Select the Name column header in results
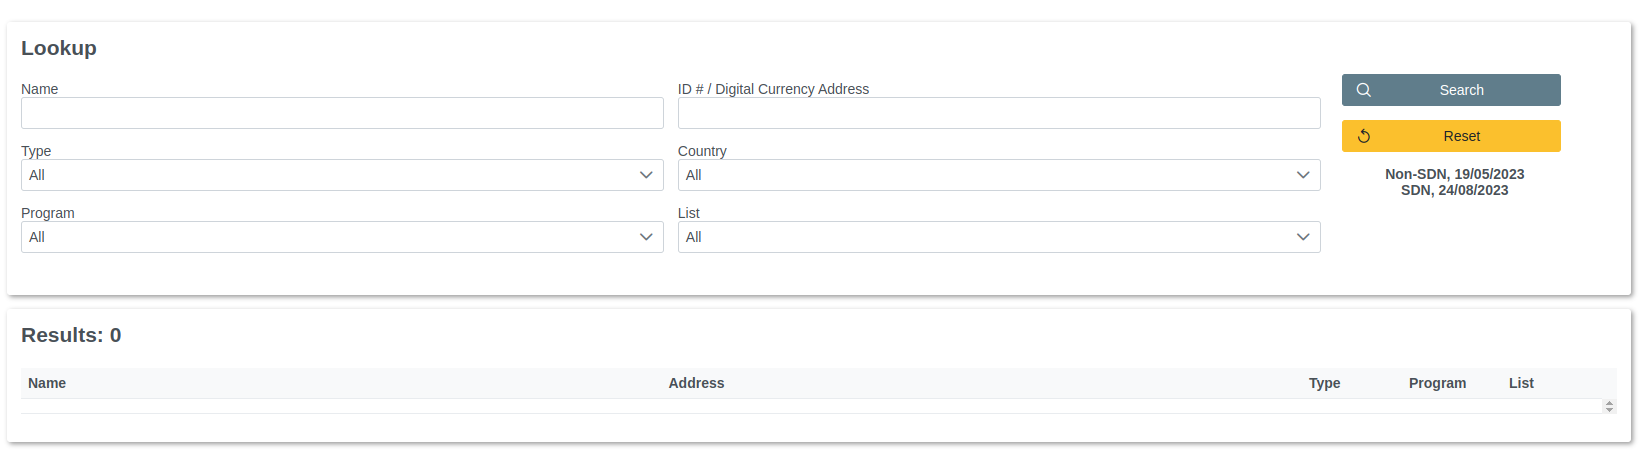Screen dimensions: 1646x457 click(x=47, y=383)
